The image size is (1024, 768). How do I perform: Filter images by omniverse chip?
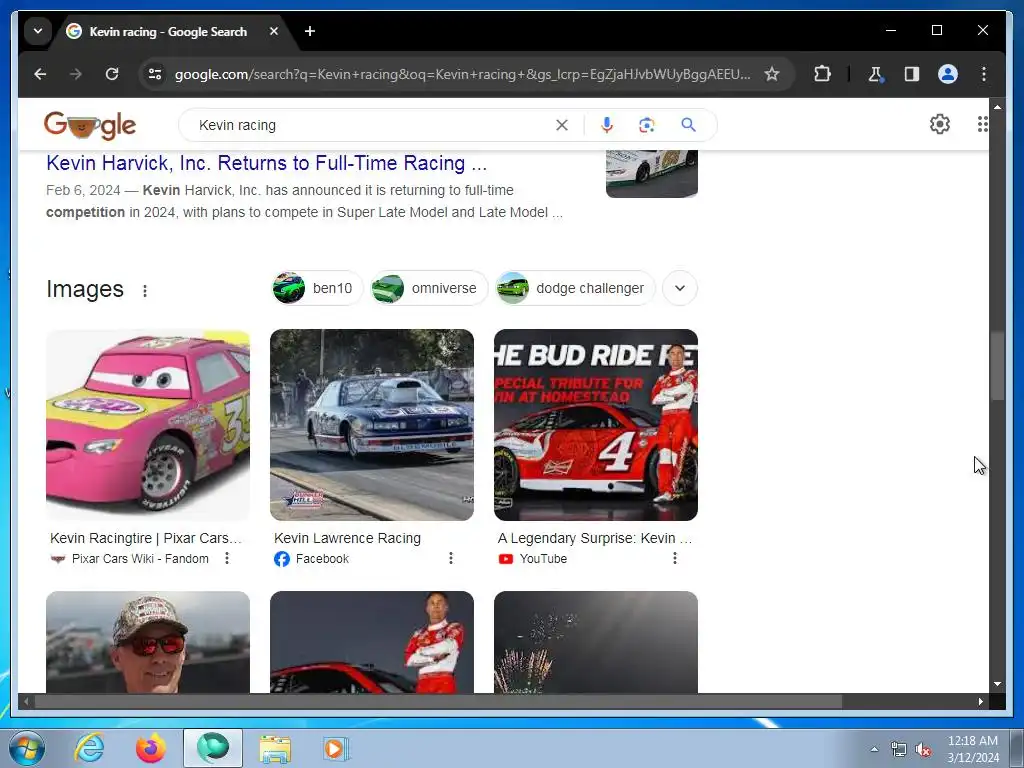pyautogui.click(x=429, y=288)
